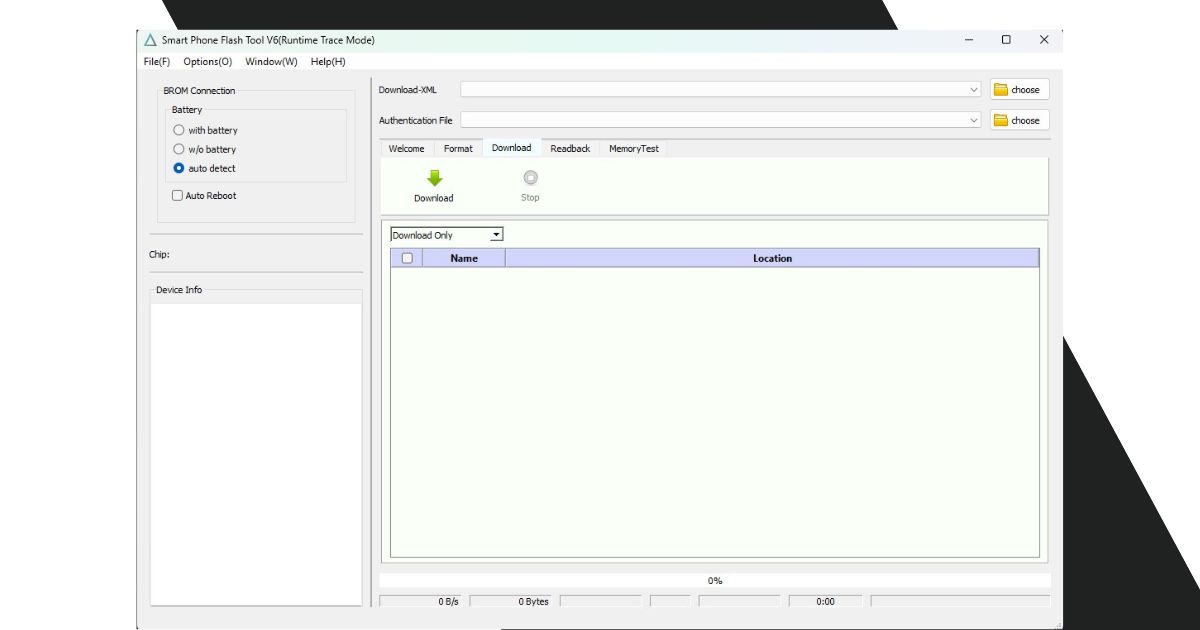Viewport: 1200px width, 630px height.
Task: Click the BROM Connection group label
Action: [x=199, y=91]
